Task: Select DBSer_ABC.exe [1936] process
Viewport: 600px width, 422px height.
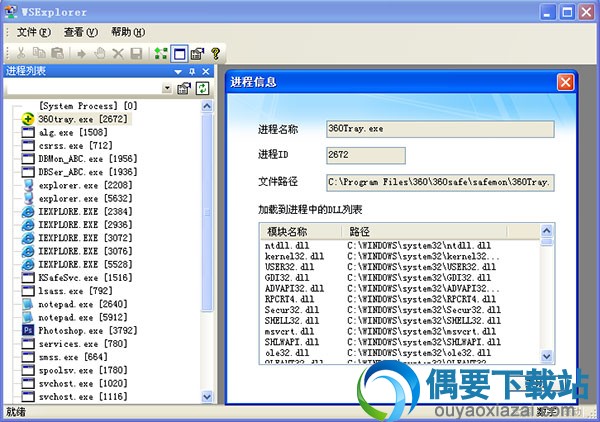Action: tap(88, 172)
